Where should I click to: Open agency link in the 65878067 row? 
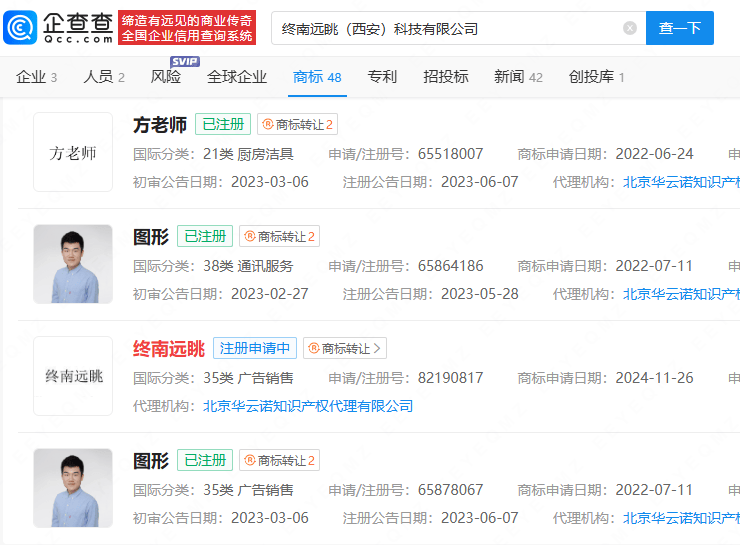point(681,518)
